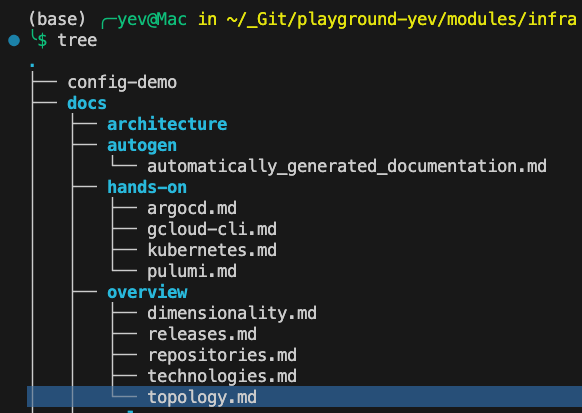The width and height of the screenshot is (582, 413).
Task: Click automatically_generated_documentation.md file name
Action: [x=347, y=166]
